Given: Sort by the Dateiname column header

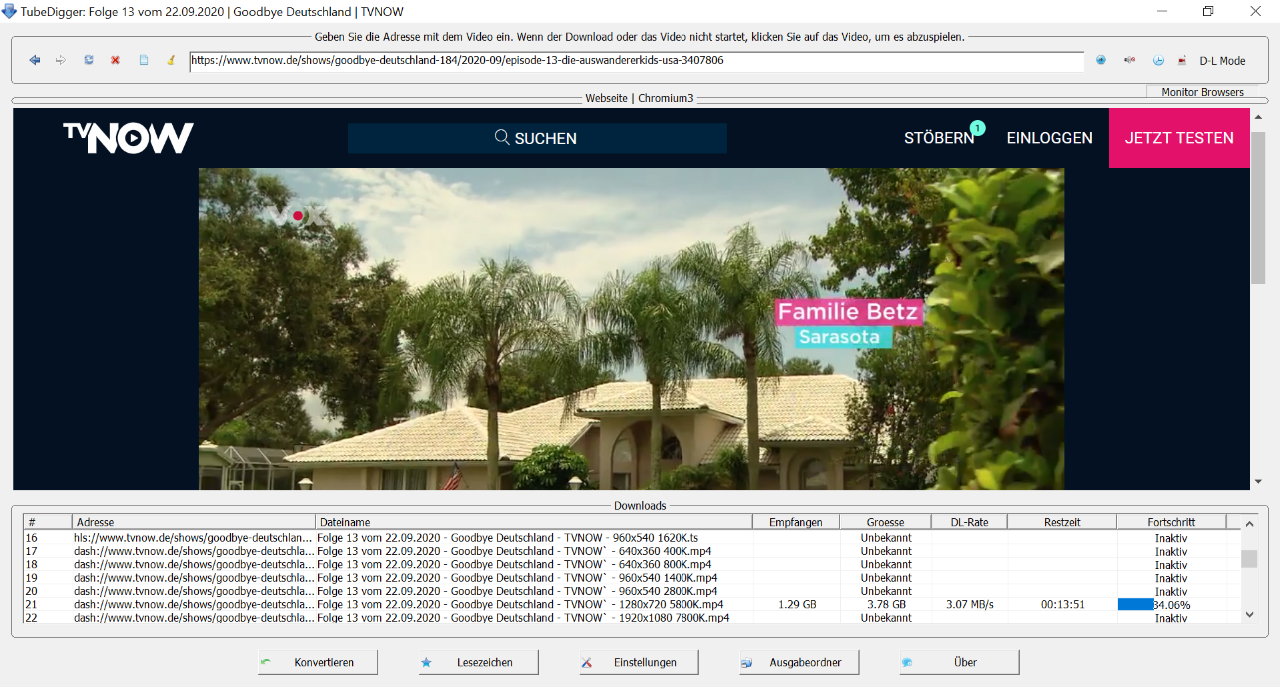Looking at the screenshot, I should click(534, 522).
